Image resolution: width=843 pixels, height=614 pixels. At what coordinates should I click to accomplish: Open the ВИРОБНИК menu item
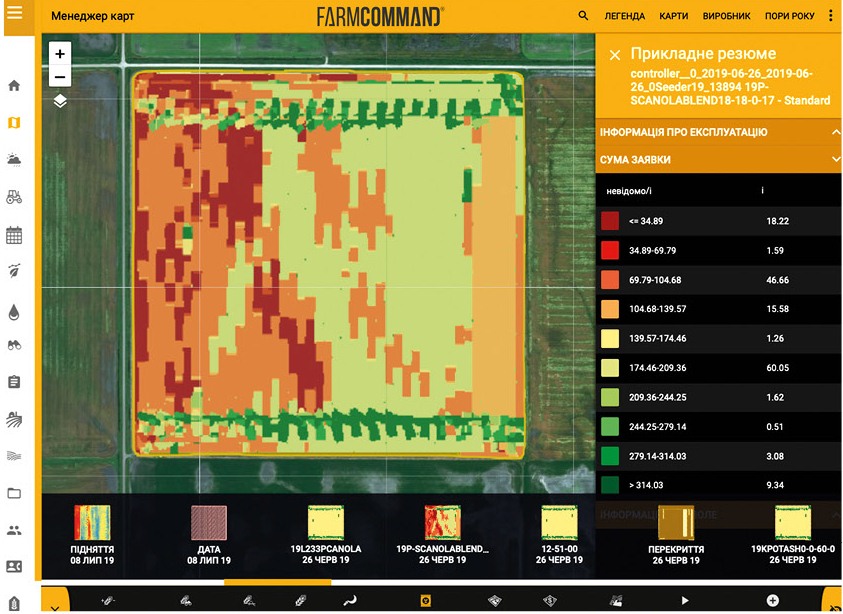tap(726, 16)
